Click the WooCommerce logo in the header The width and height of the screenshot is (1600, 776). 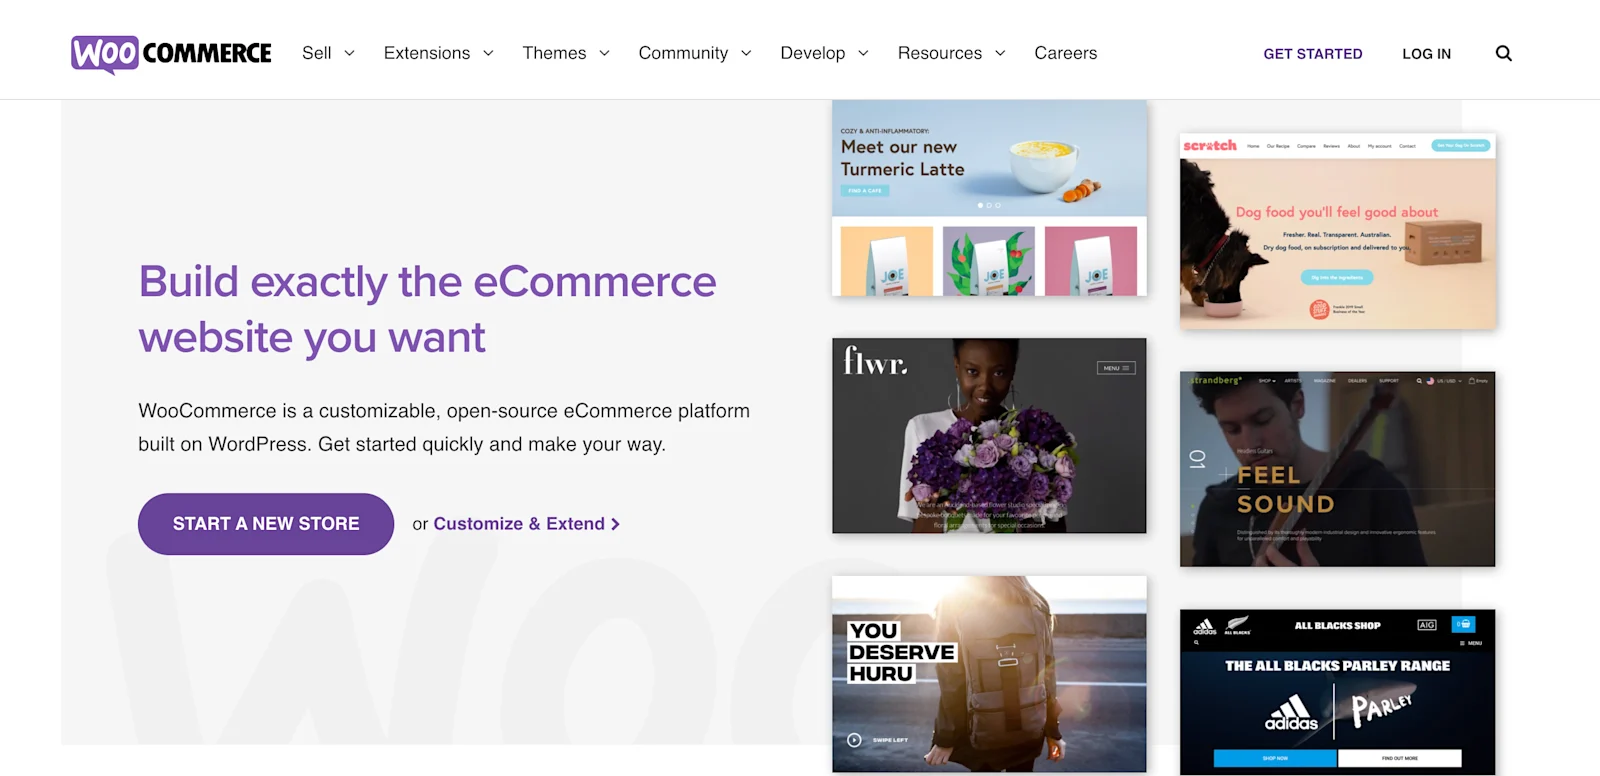tap(170, 52)
